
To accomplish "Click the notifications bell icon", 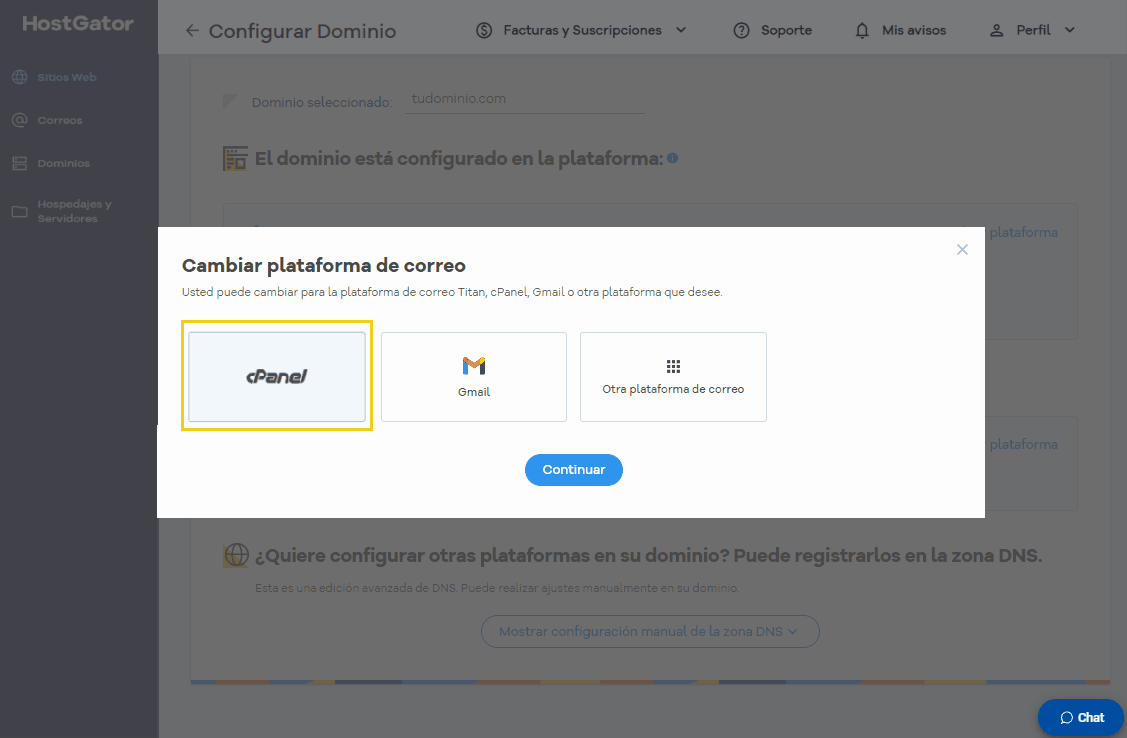I will [862, 30].
